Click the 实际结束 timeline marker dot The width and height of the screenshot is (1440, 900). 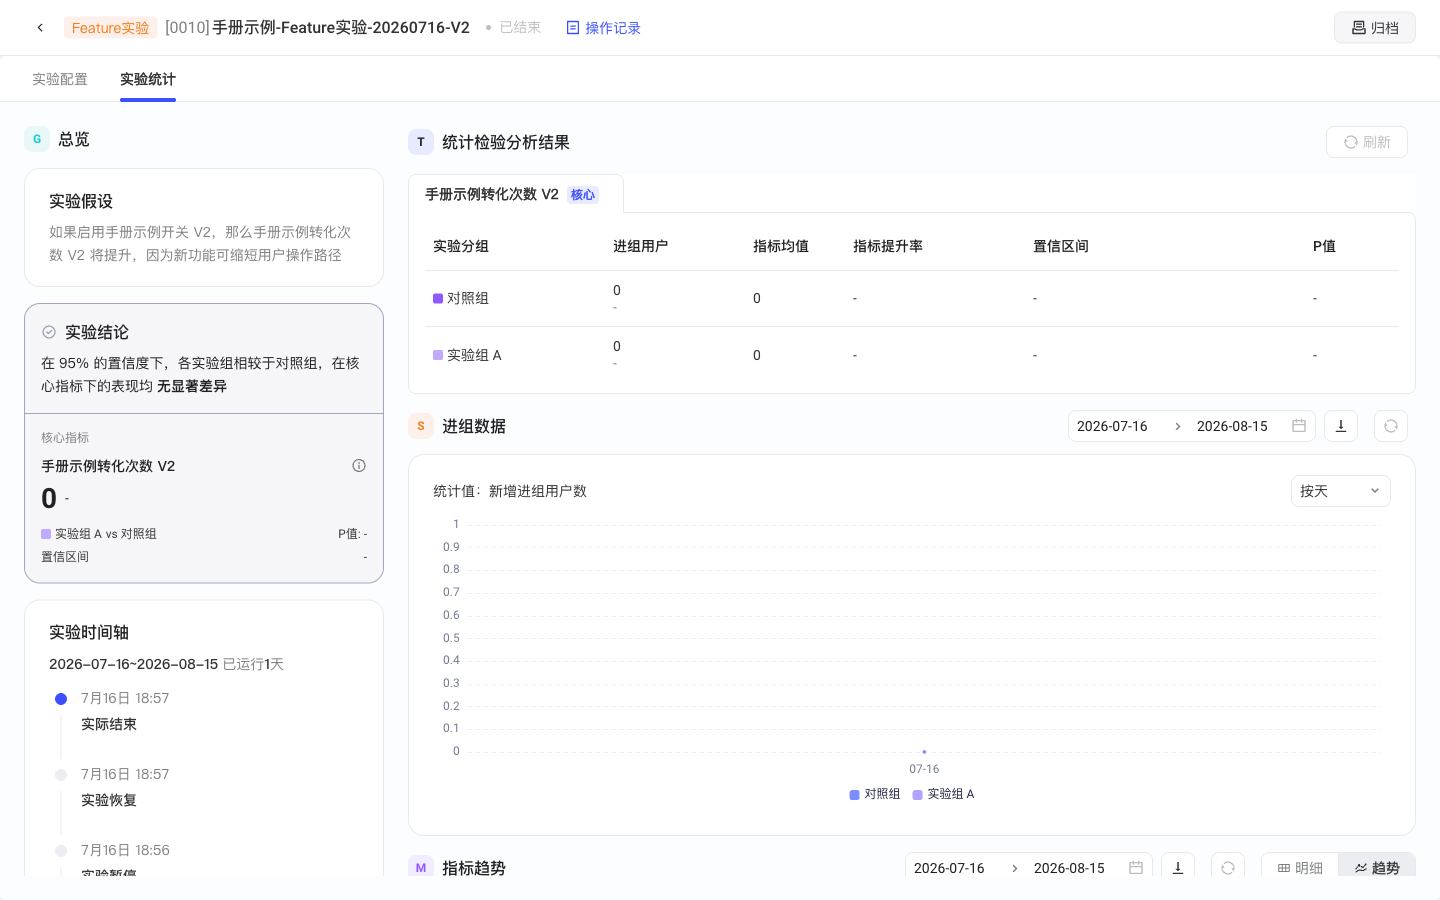coord(61,699)
